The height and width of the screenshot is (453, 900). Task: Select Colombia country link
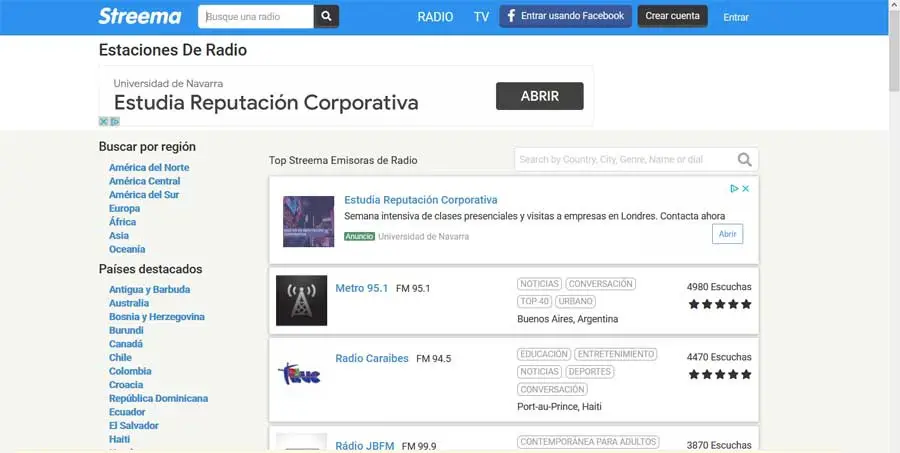point(130,371)
